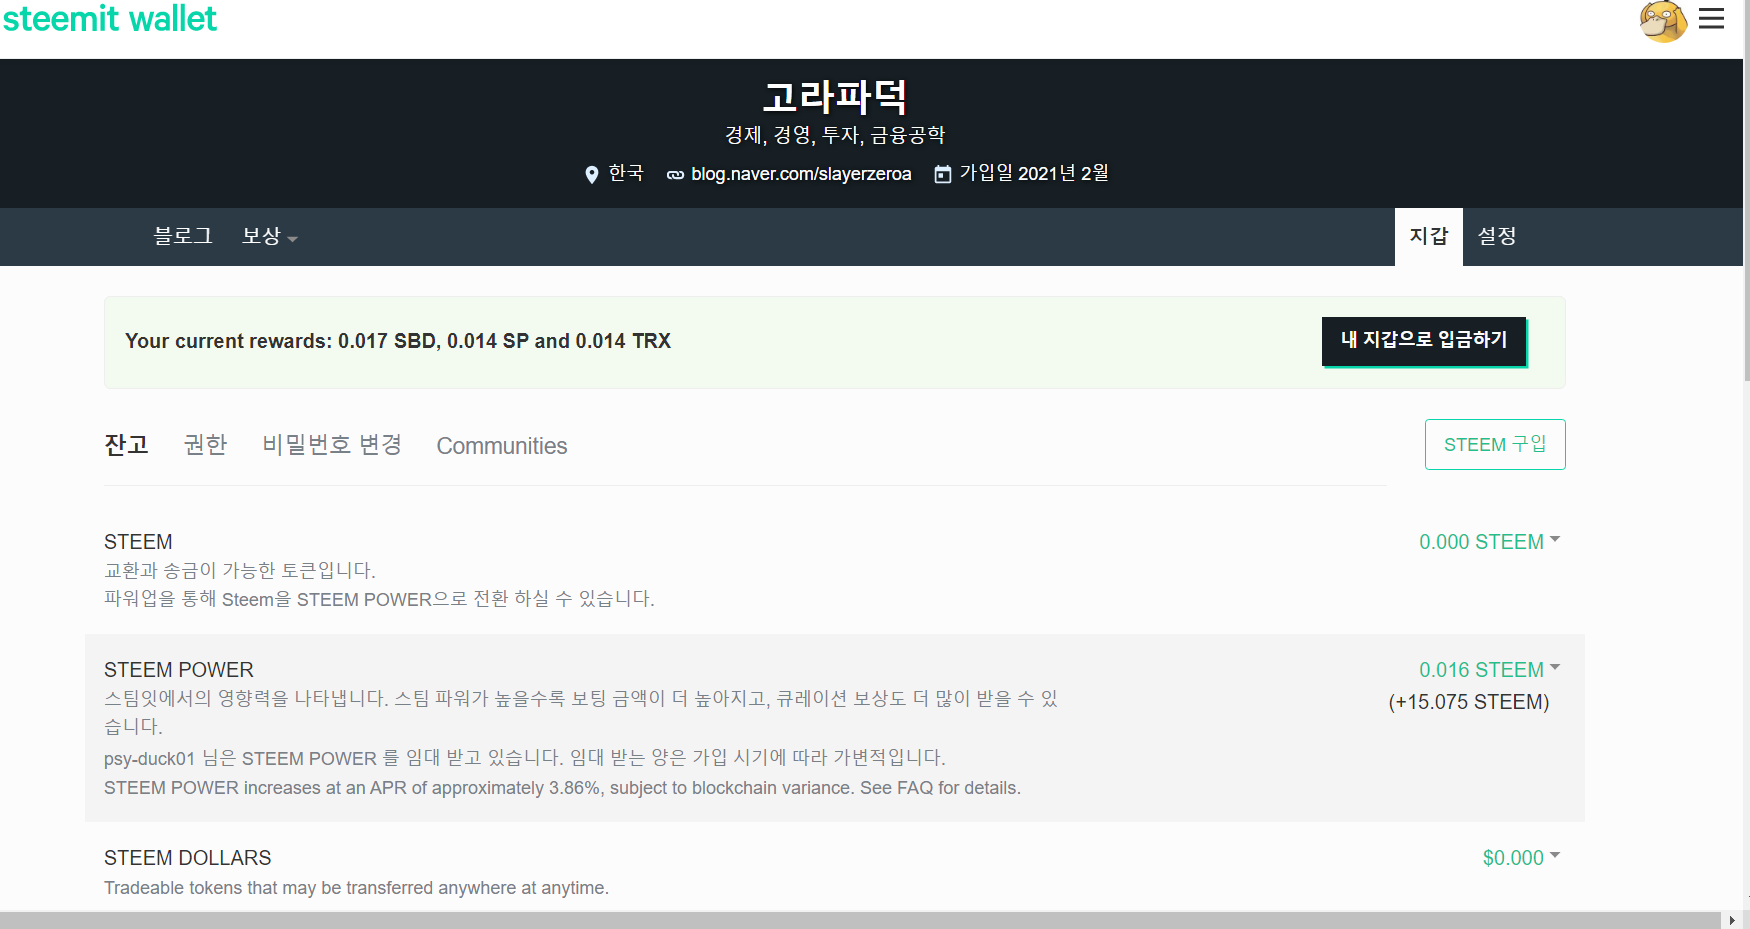Open the Communities sub-tab
Screen dimensions: 1750x929
click(502, 446)
